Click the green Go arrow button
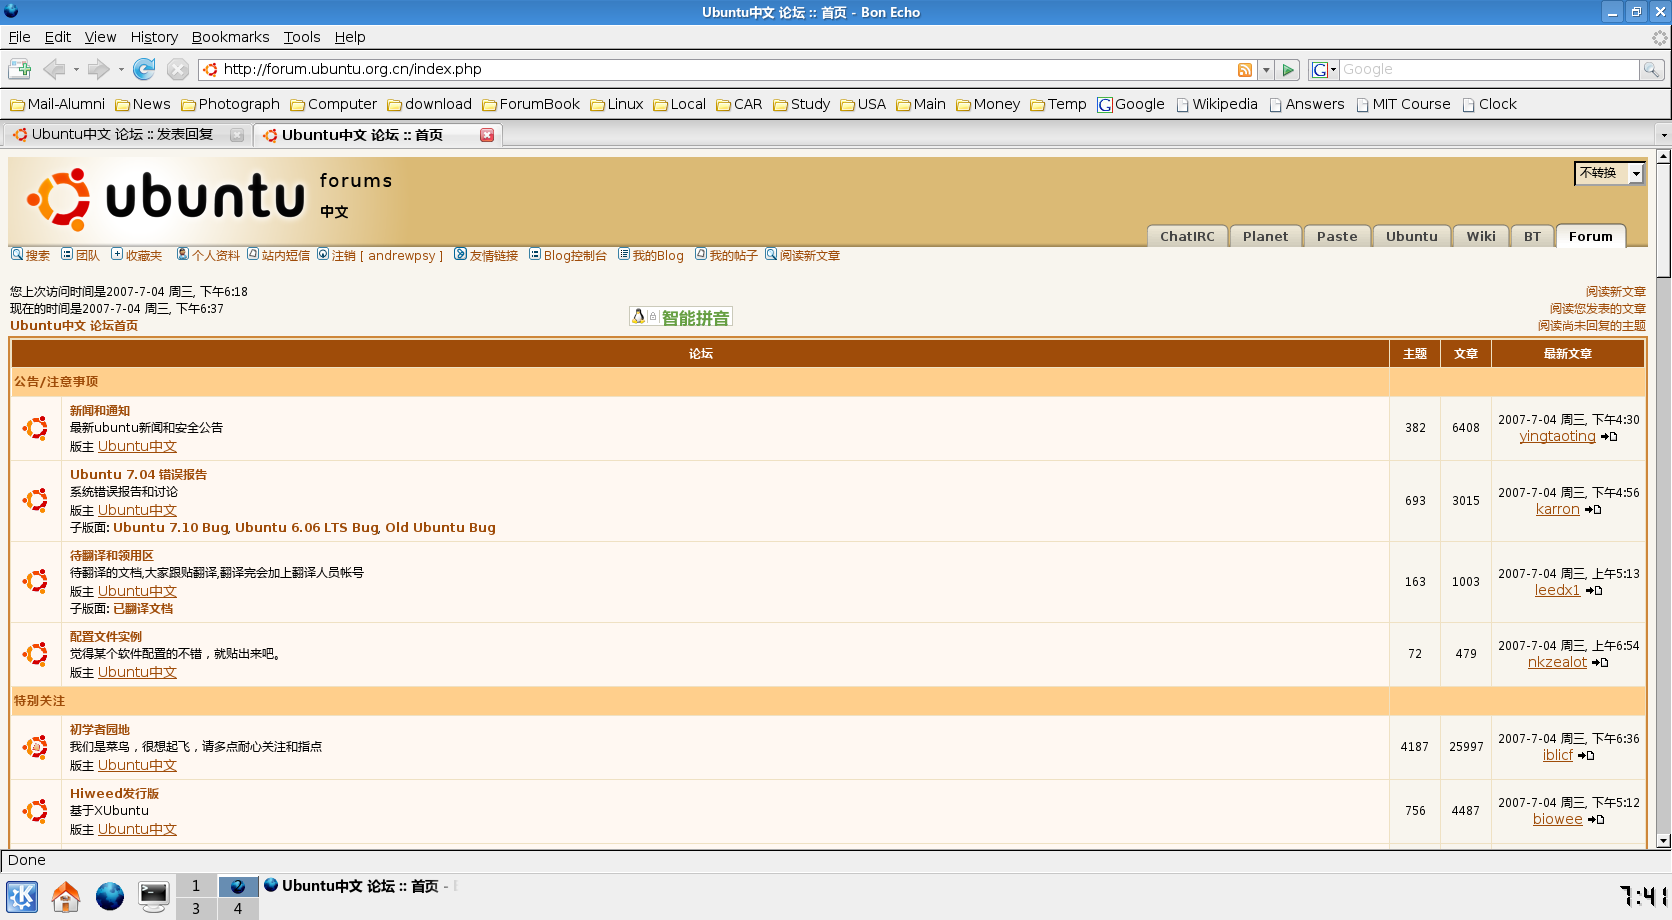Viewport: 1672px width, 920px height. pyautogui.click(x=1289, y=70)
